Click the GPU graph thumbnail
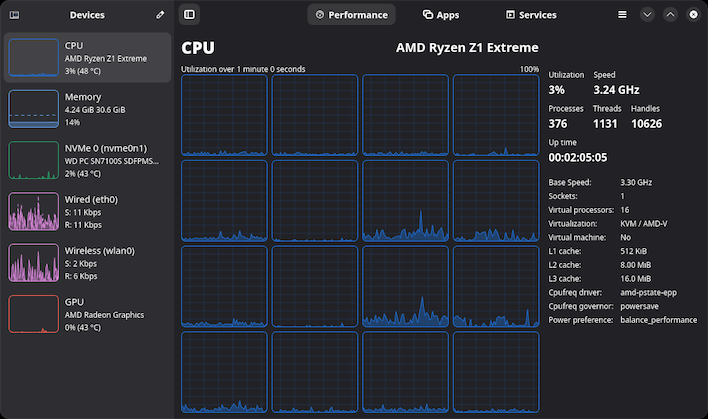The image size is (708, 419). [x=34, y=314]
